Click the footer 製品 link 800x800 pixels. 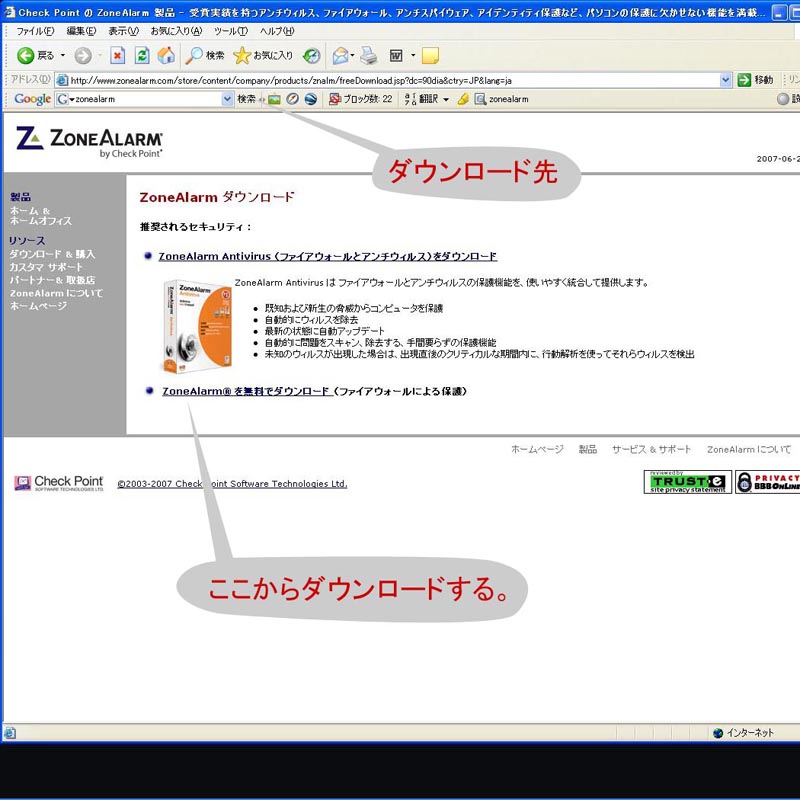(588, 449)
